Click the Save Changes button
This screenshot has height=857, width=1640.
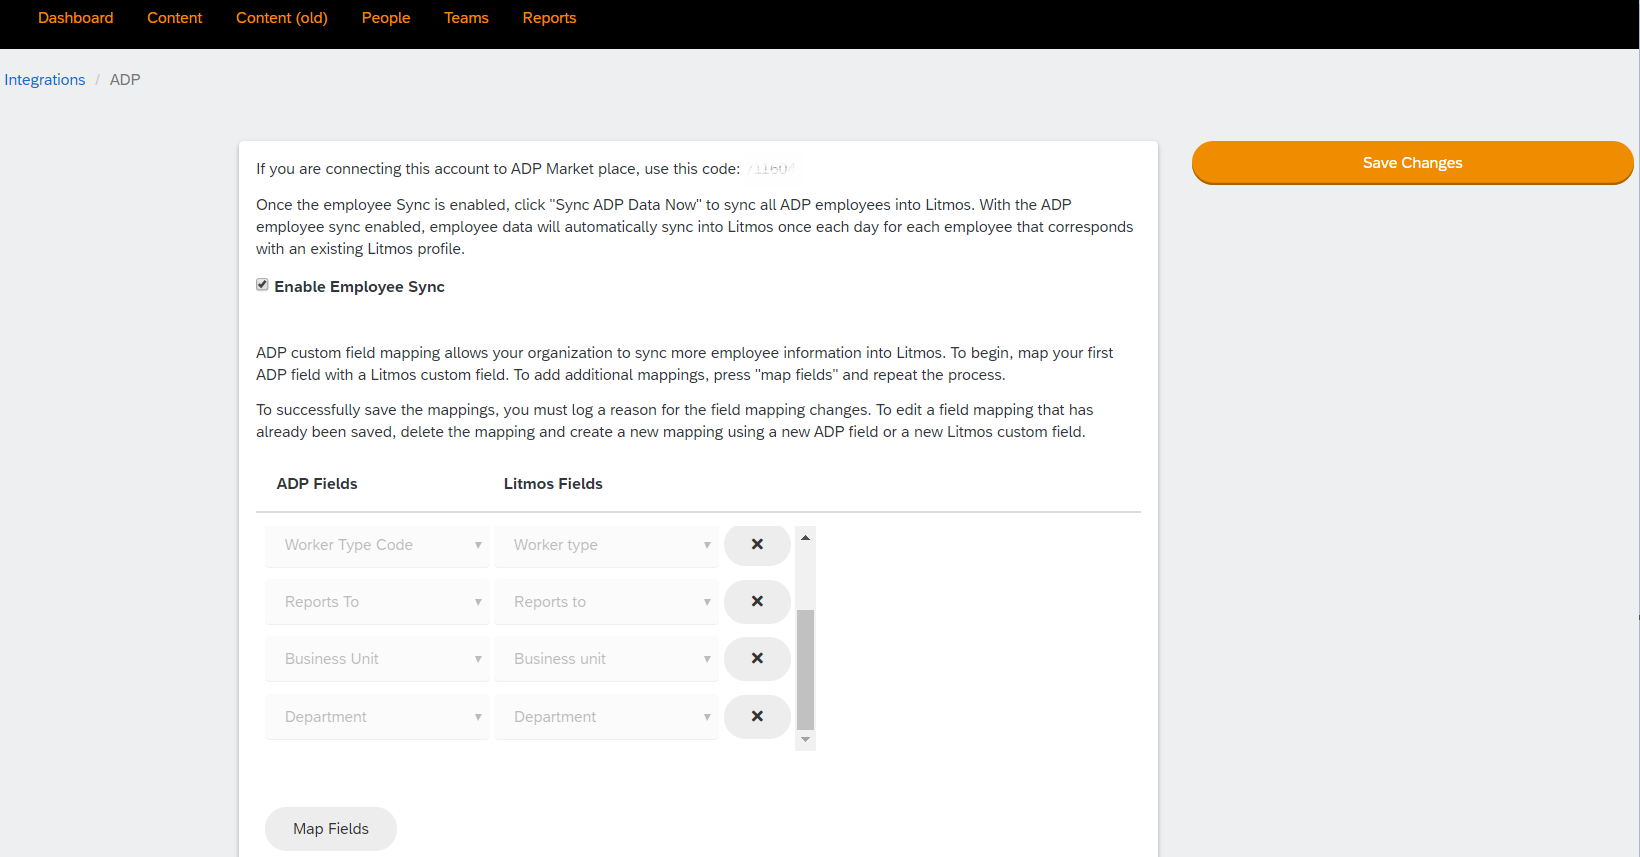[x=1412, y=163]
